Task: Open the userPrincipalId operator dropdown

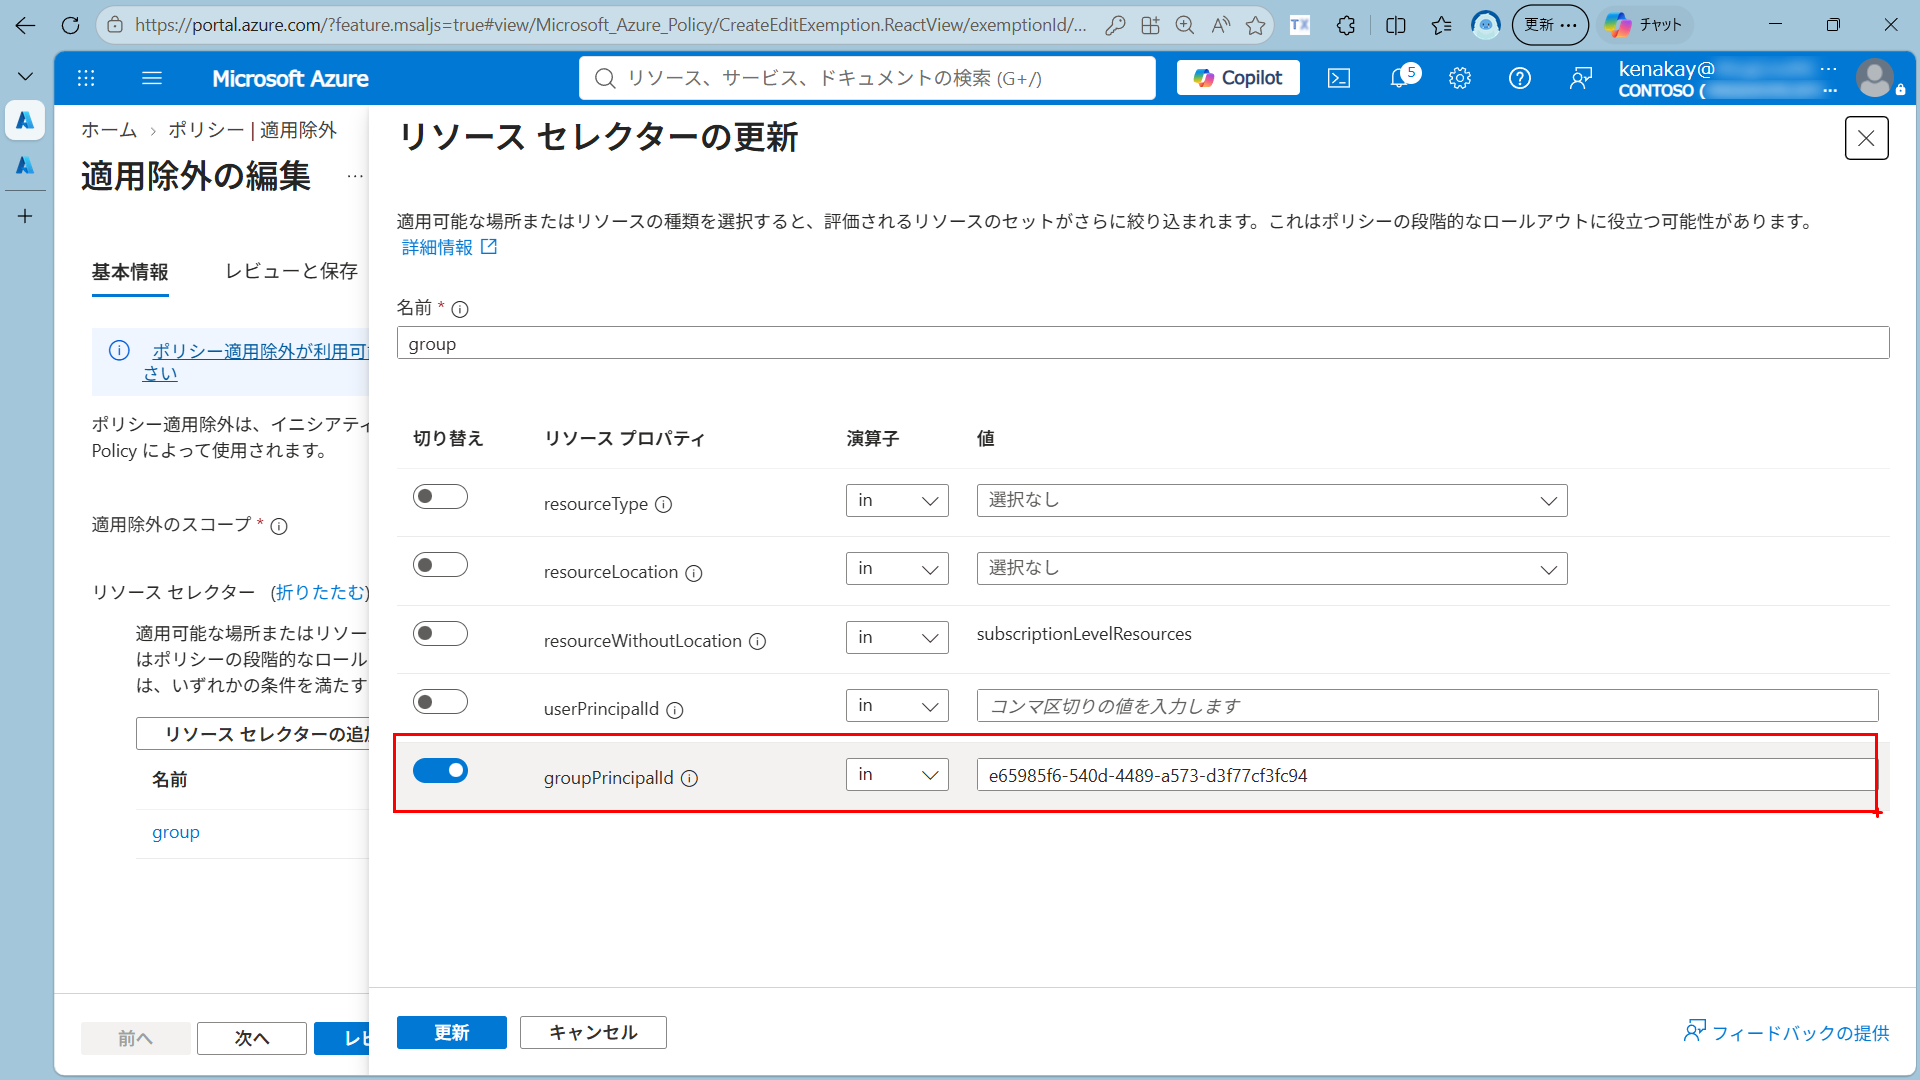Action: point(897,706)
